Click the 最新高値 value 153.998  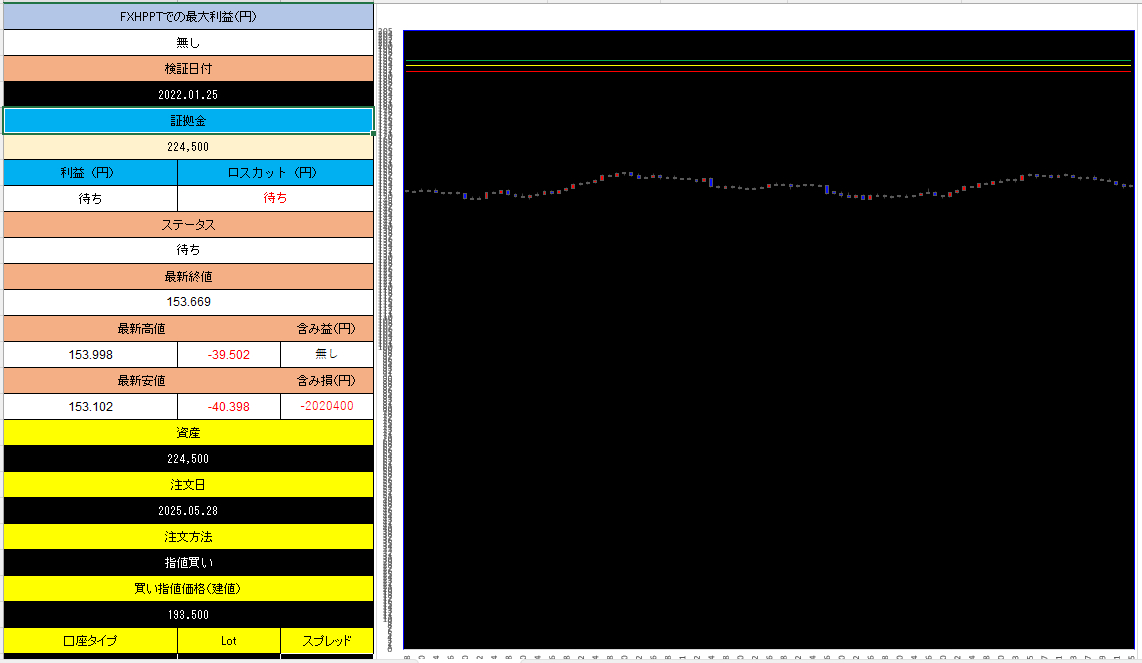(x=90, y=354)
